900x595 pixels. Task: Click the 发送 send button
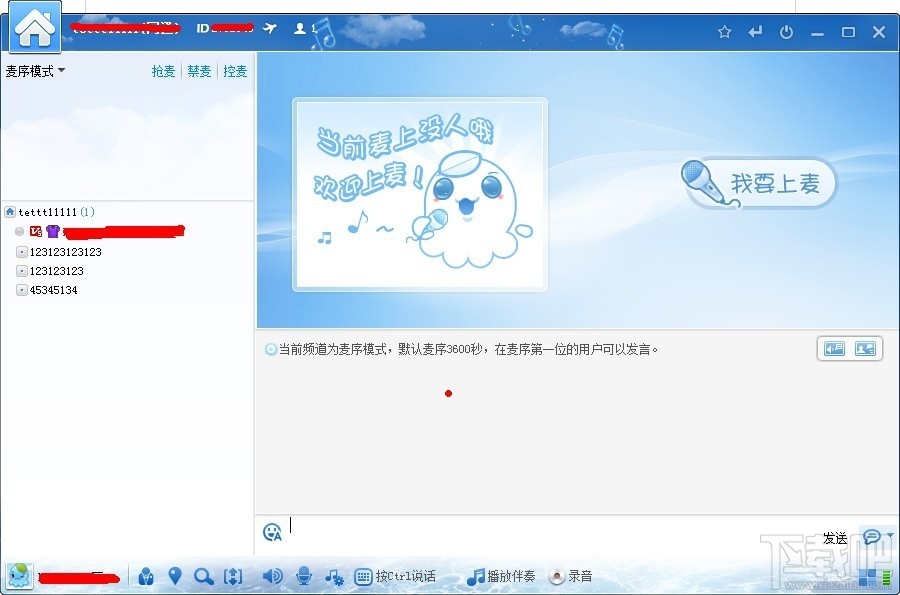click(x=833, y=538)
